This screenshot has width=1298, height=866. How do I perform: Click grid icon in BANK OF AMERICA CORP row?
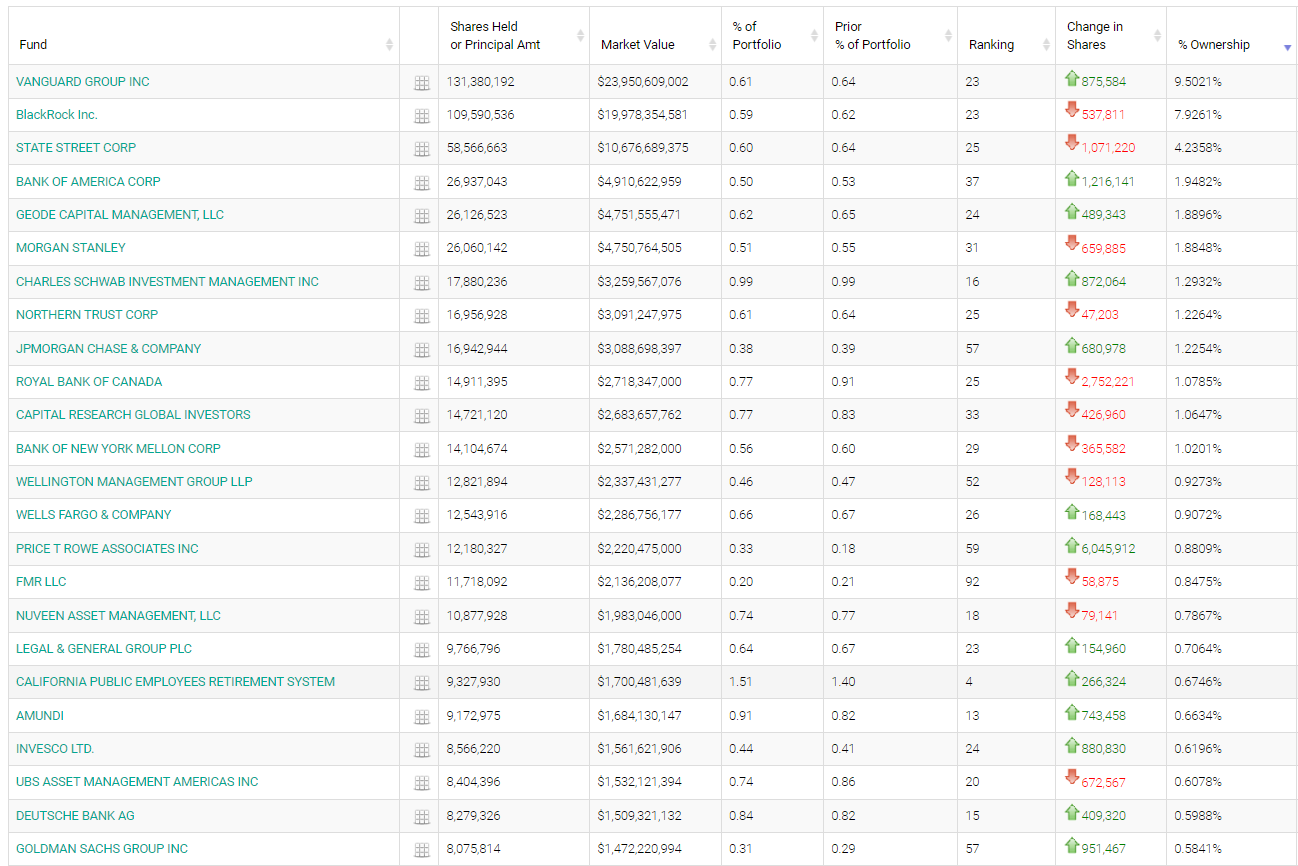[421, 183]
